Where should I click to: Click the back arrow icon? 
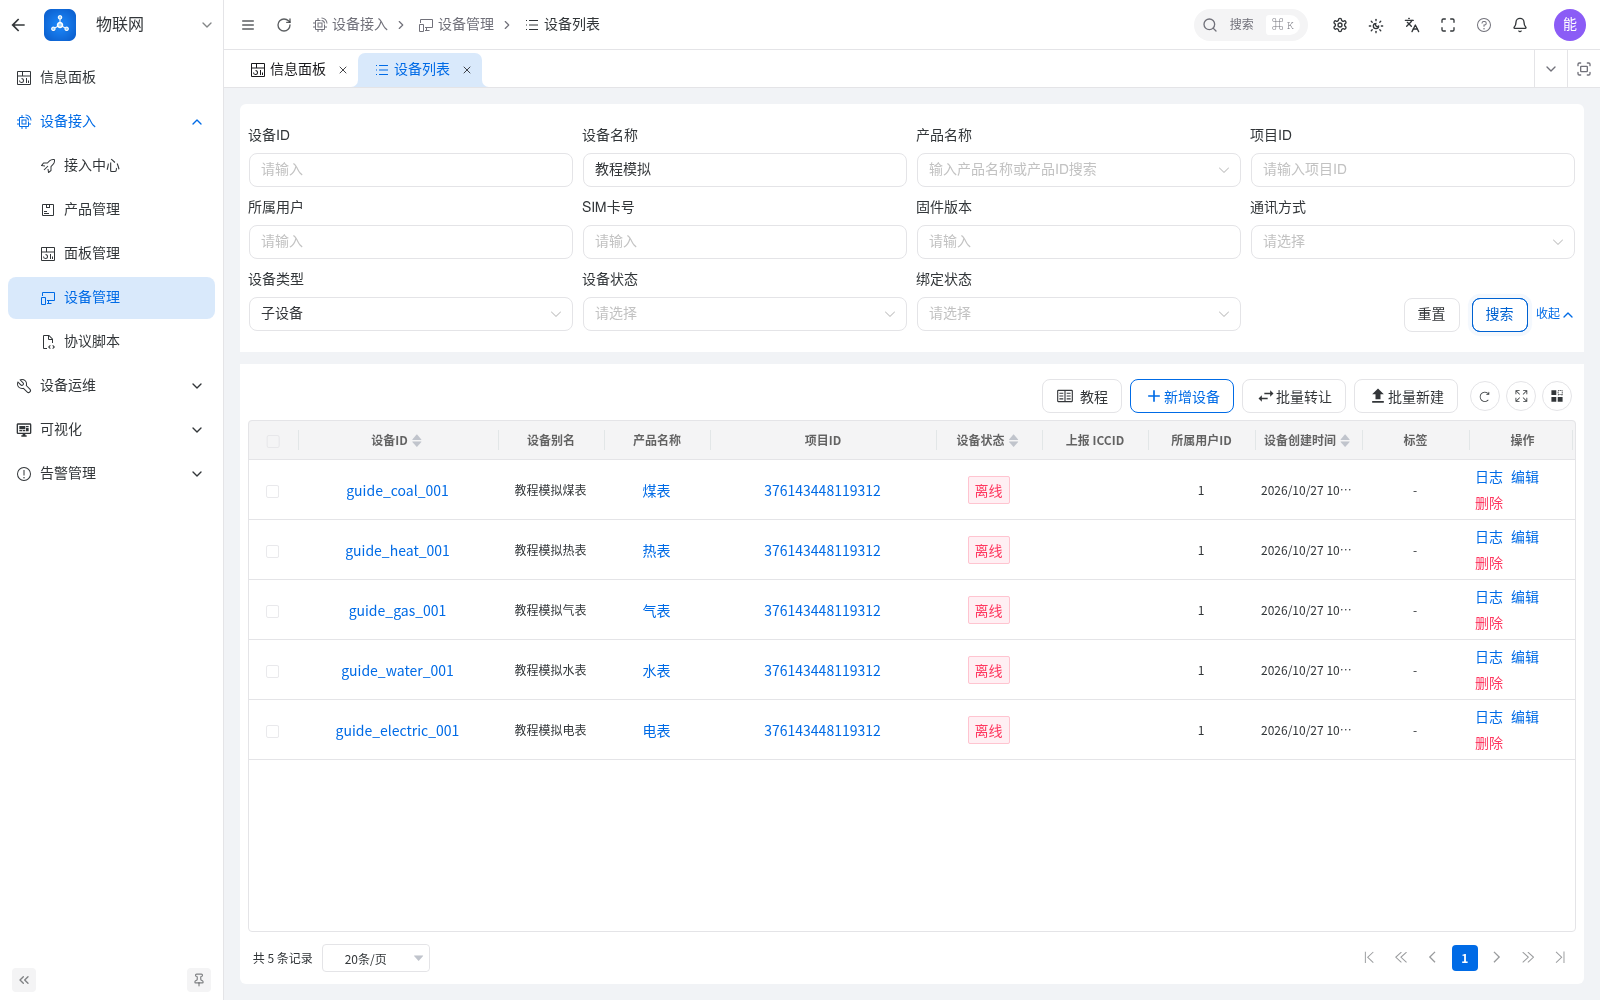tap(18, 25)
